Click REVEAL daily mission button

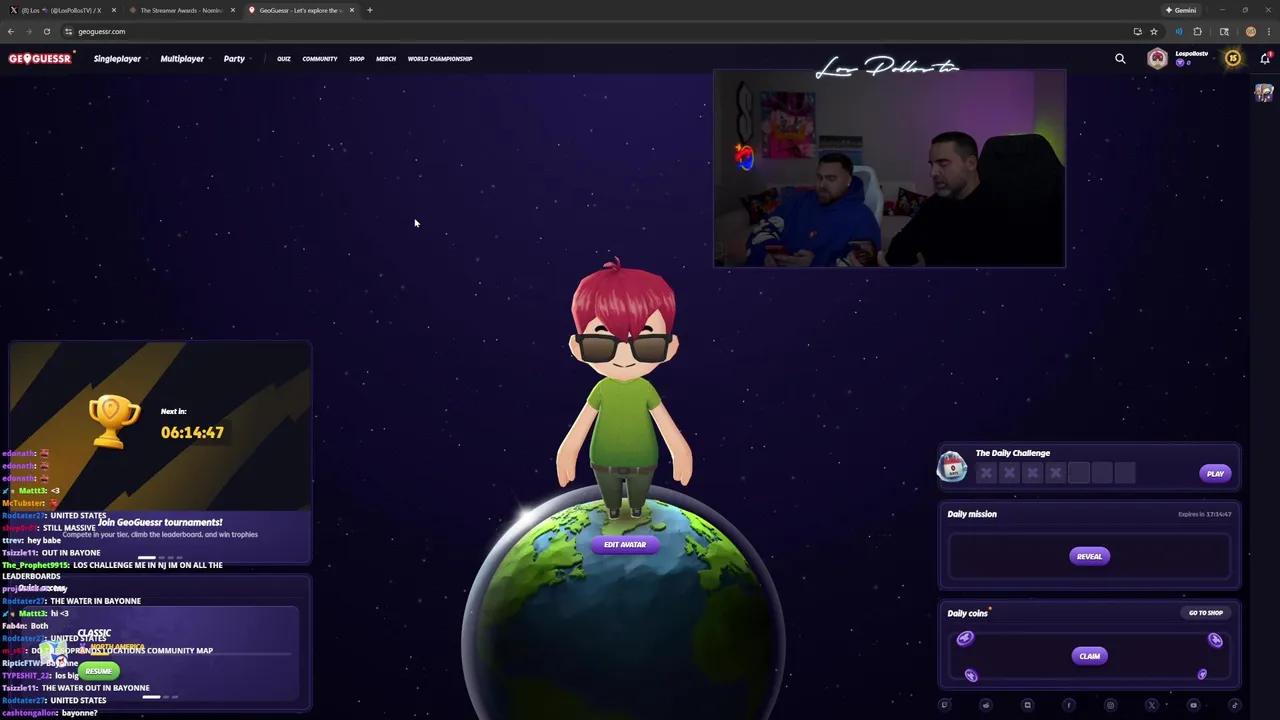[x=1089, y=557]
